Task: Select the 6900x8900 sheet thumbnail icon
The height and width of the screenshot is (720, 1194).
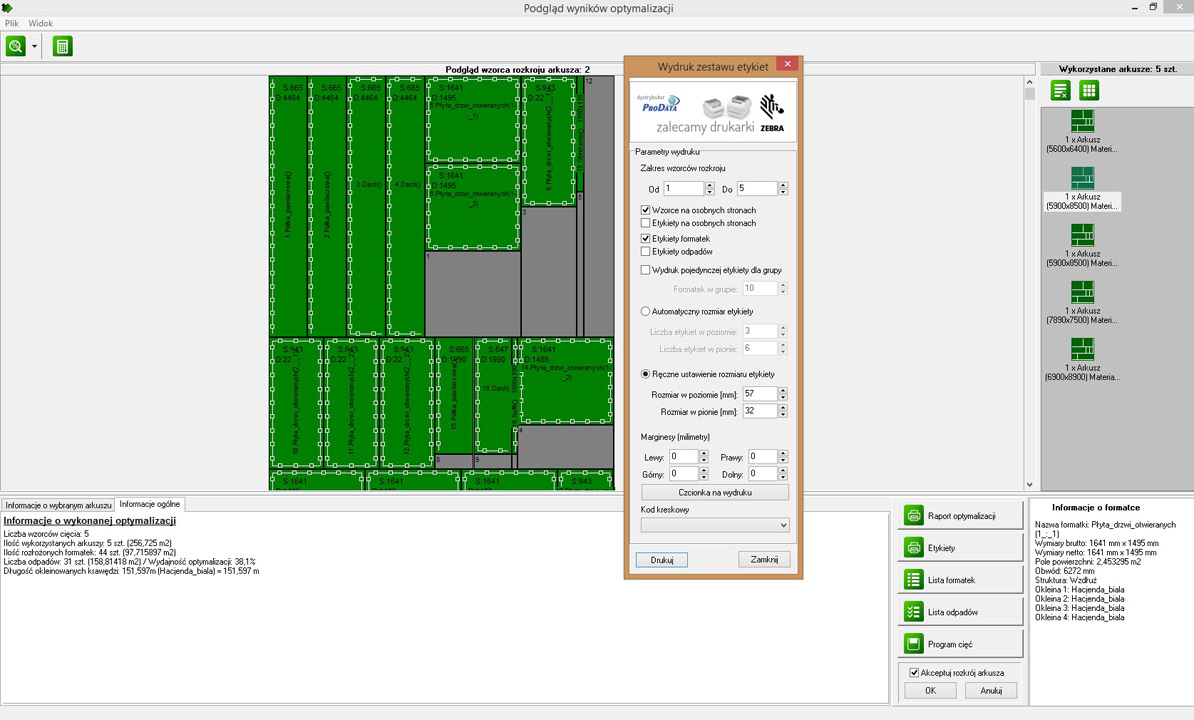Action: (1082, 349)
